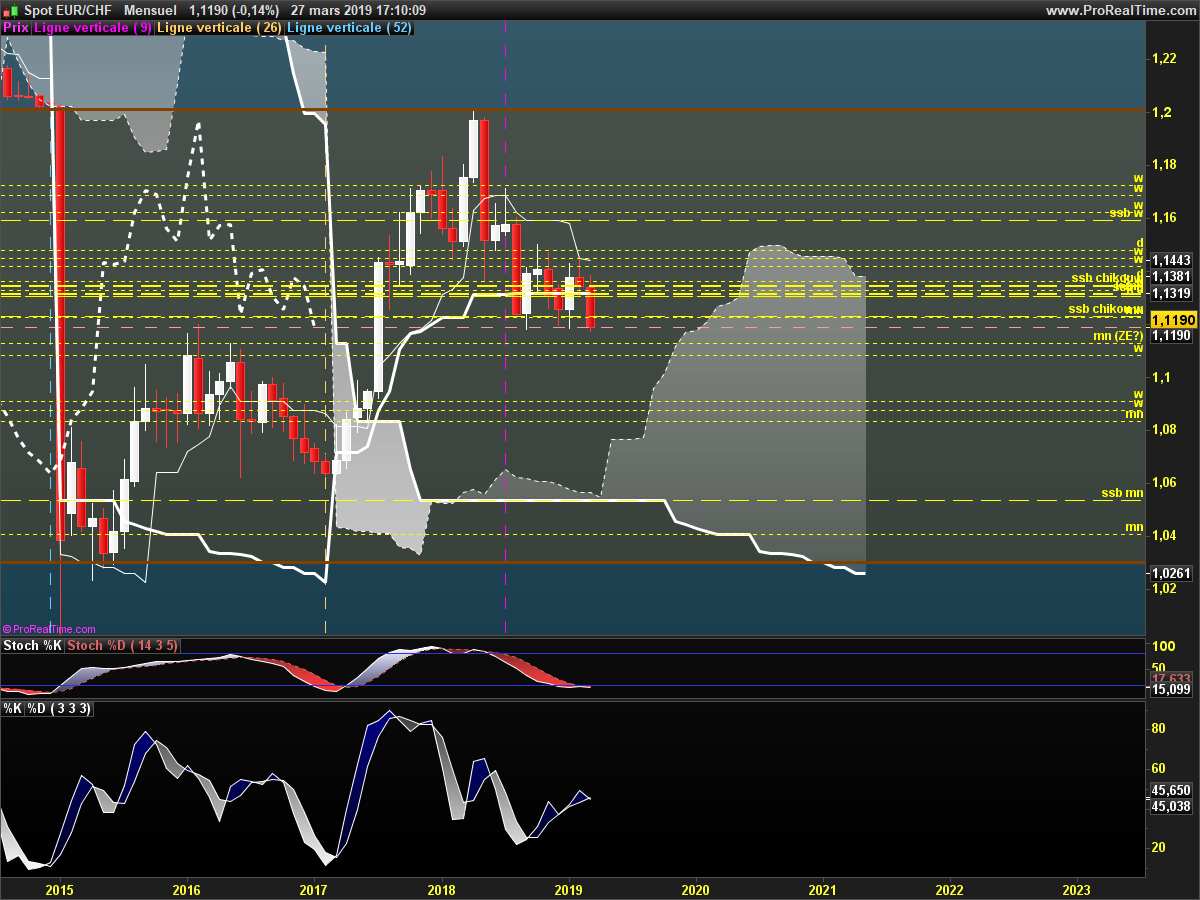Screen dimensions: 1200x900
Task: Click the 1,1190 (-0,14%) quote in the header
Action: (x=234, y=10)
